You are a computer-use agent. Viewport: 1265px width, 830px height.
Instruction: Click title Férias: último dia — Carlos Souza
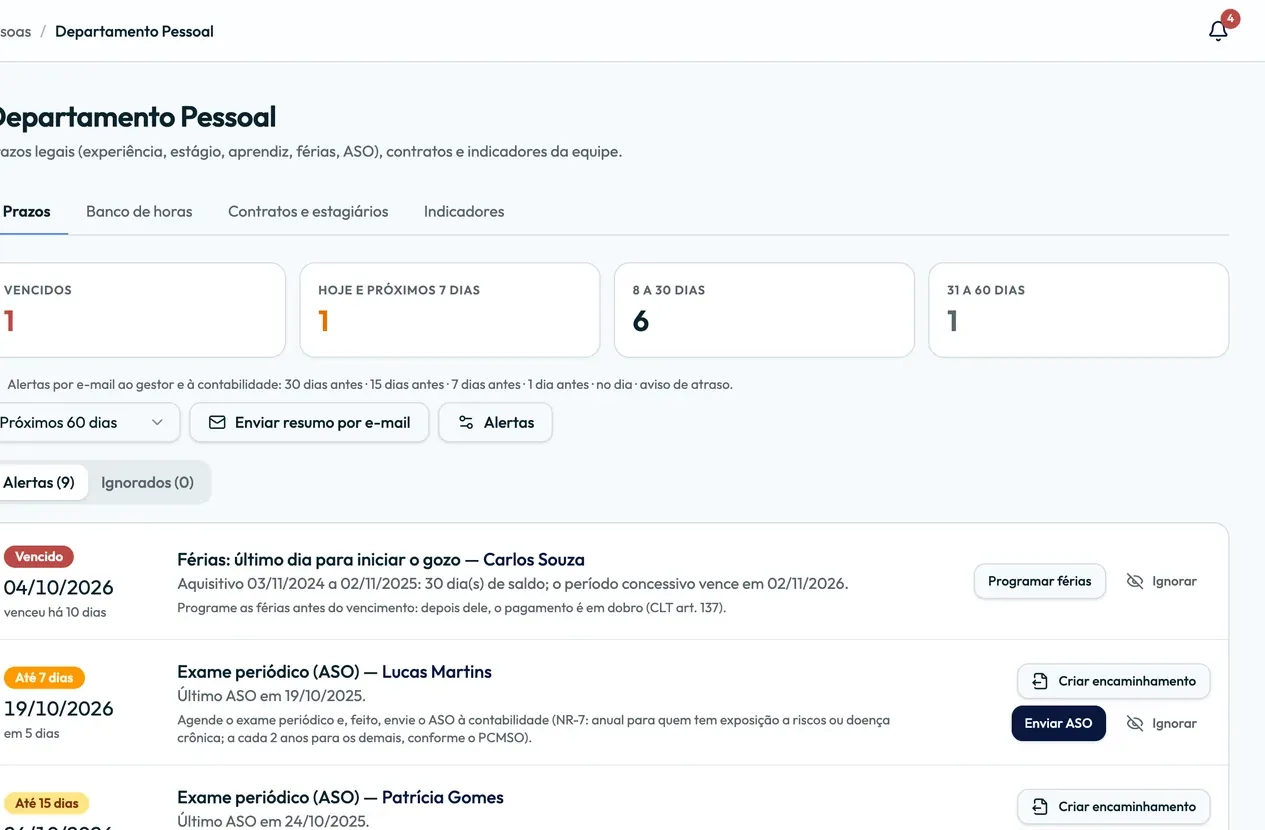tap(381, 560)
